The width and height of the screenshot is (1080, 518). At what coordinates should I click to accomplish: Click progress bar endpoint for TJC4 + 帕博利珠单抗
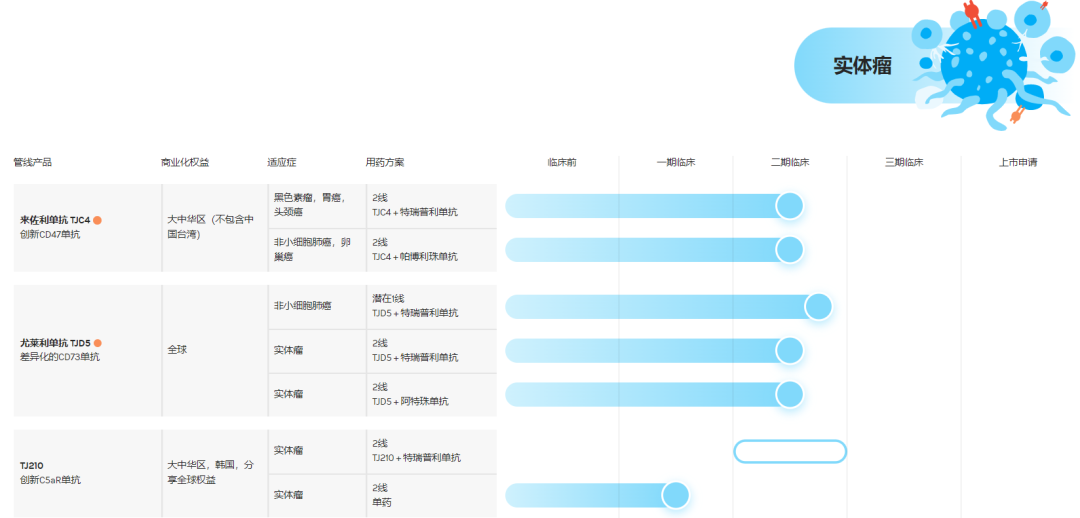tap(789, 249)
